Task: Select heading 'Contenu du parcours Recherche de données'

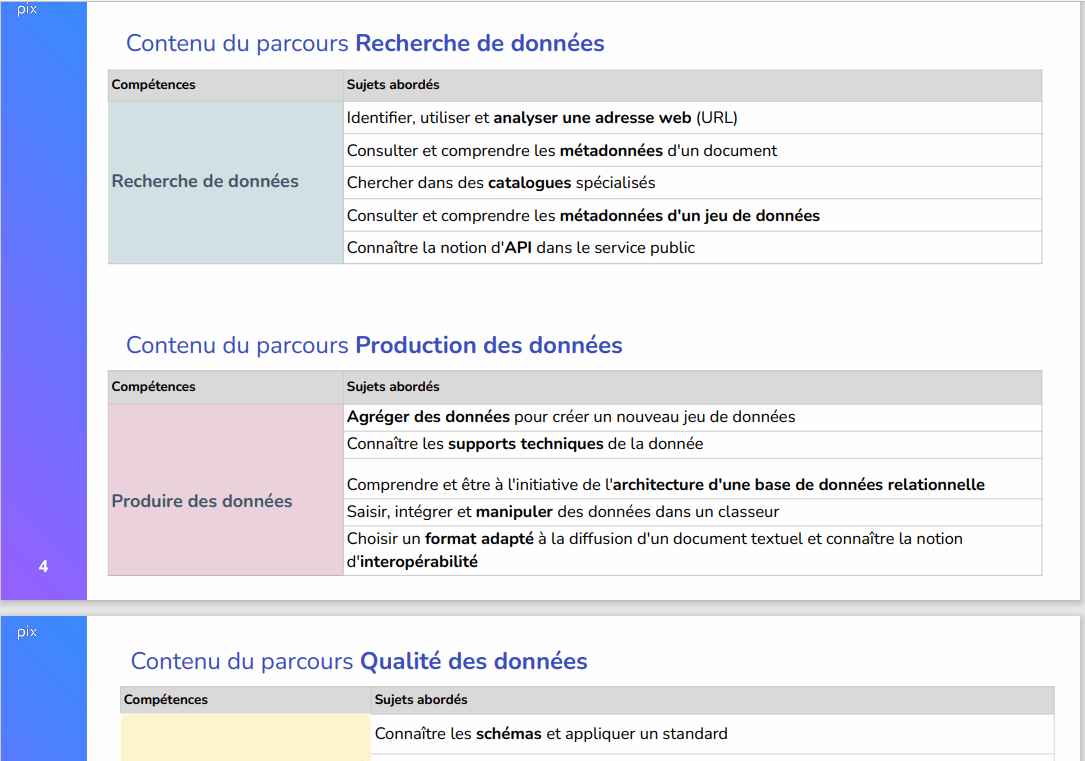Action: 365,43
